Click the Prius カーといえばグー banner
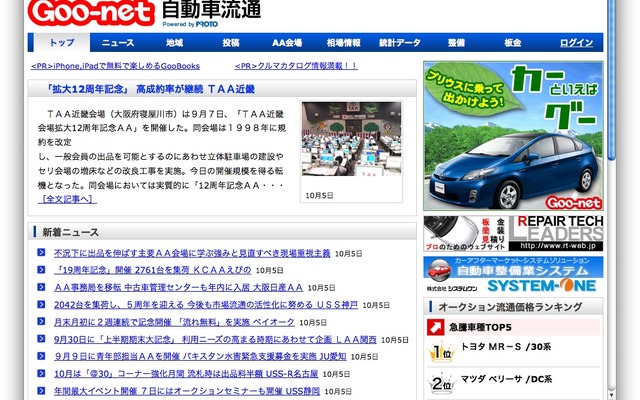 [513, 136]
